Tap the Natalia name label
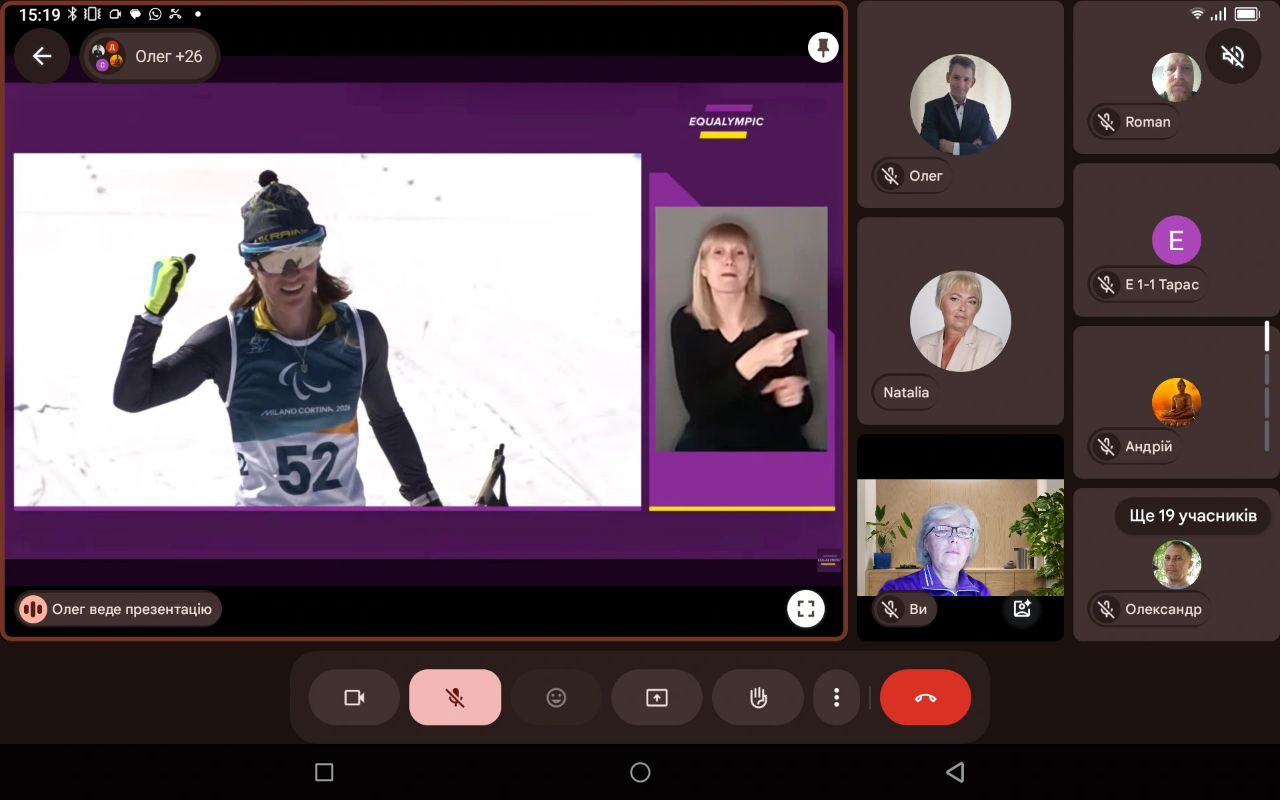Screen dimensions: 1280x800 pos(906,393)
